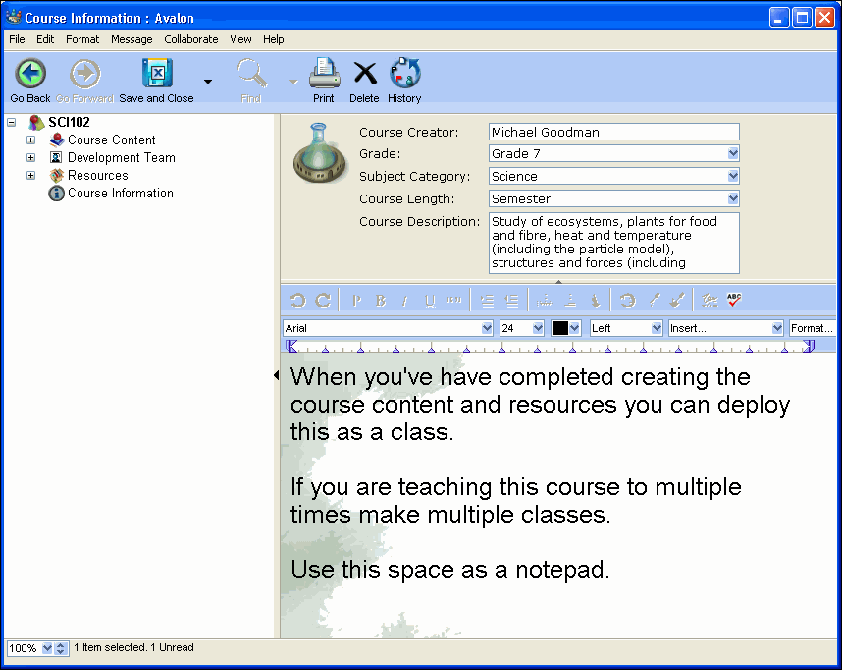The width and height of the screenshot is (842, 670).
Task: Open the Arial font dropdown
Action: coord(488,328)
